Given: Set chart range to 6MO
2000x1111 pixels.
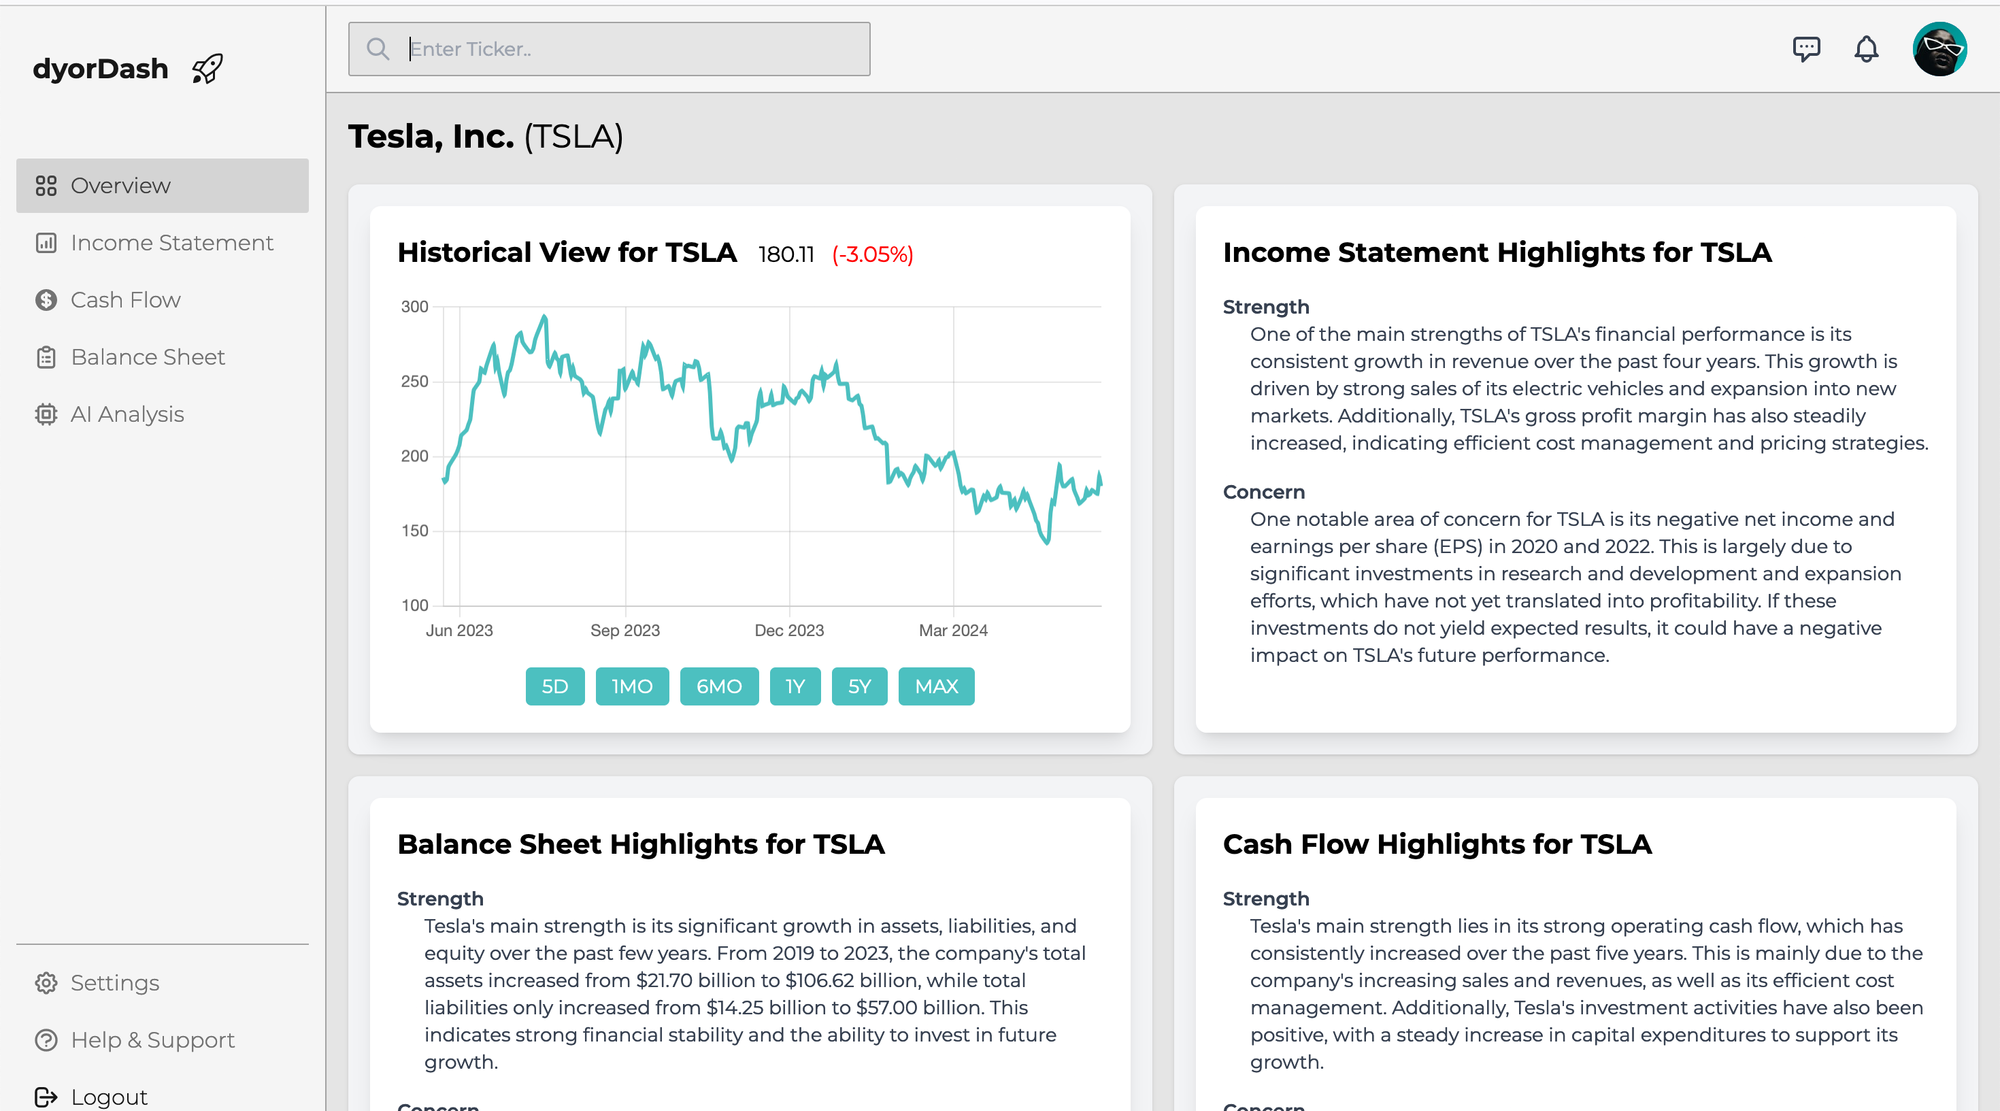Looking at the screenshot, I should (719, 686).
